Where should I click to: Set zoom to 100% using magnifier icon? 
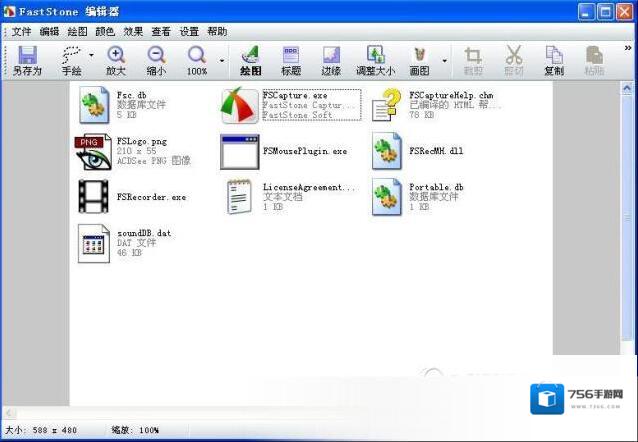pos(197,60)
